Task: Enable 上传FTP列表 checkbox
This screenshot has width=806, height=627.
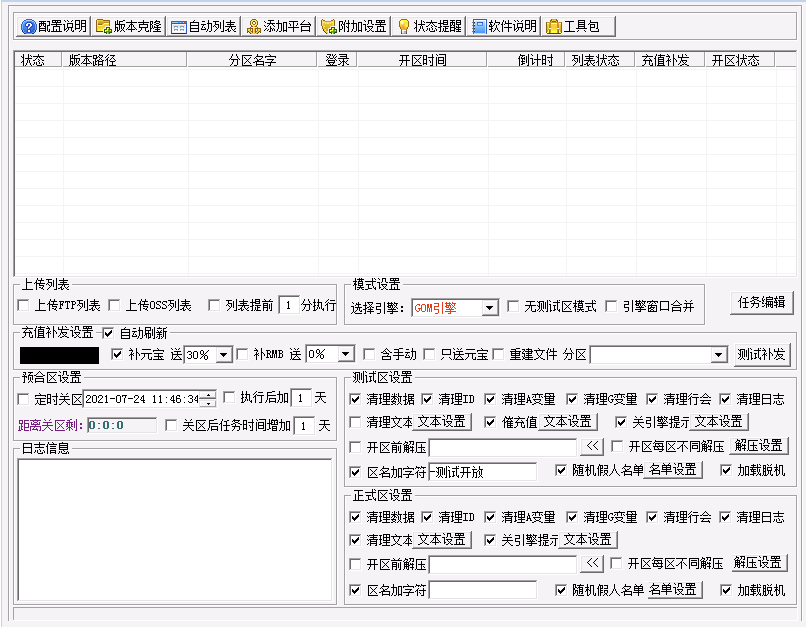Action: coord(23,305)
